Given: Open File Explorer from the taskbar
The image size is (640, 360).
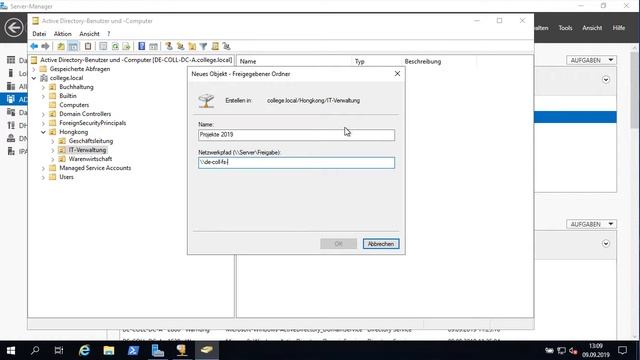Looking at the screenshot, I should [x=109, y=350].
